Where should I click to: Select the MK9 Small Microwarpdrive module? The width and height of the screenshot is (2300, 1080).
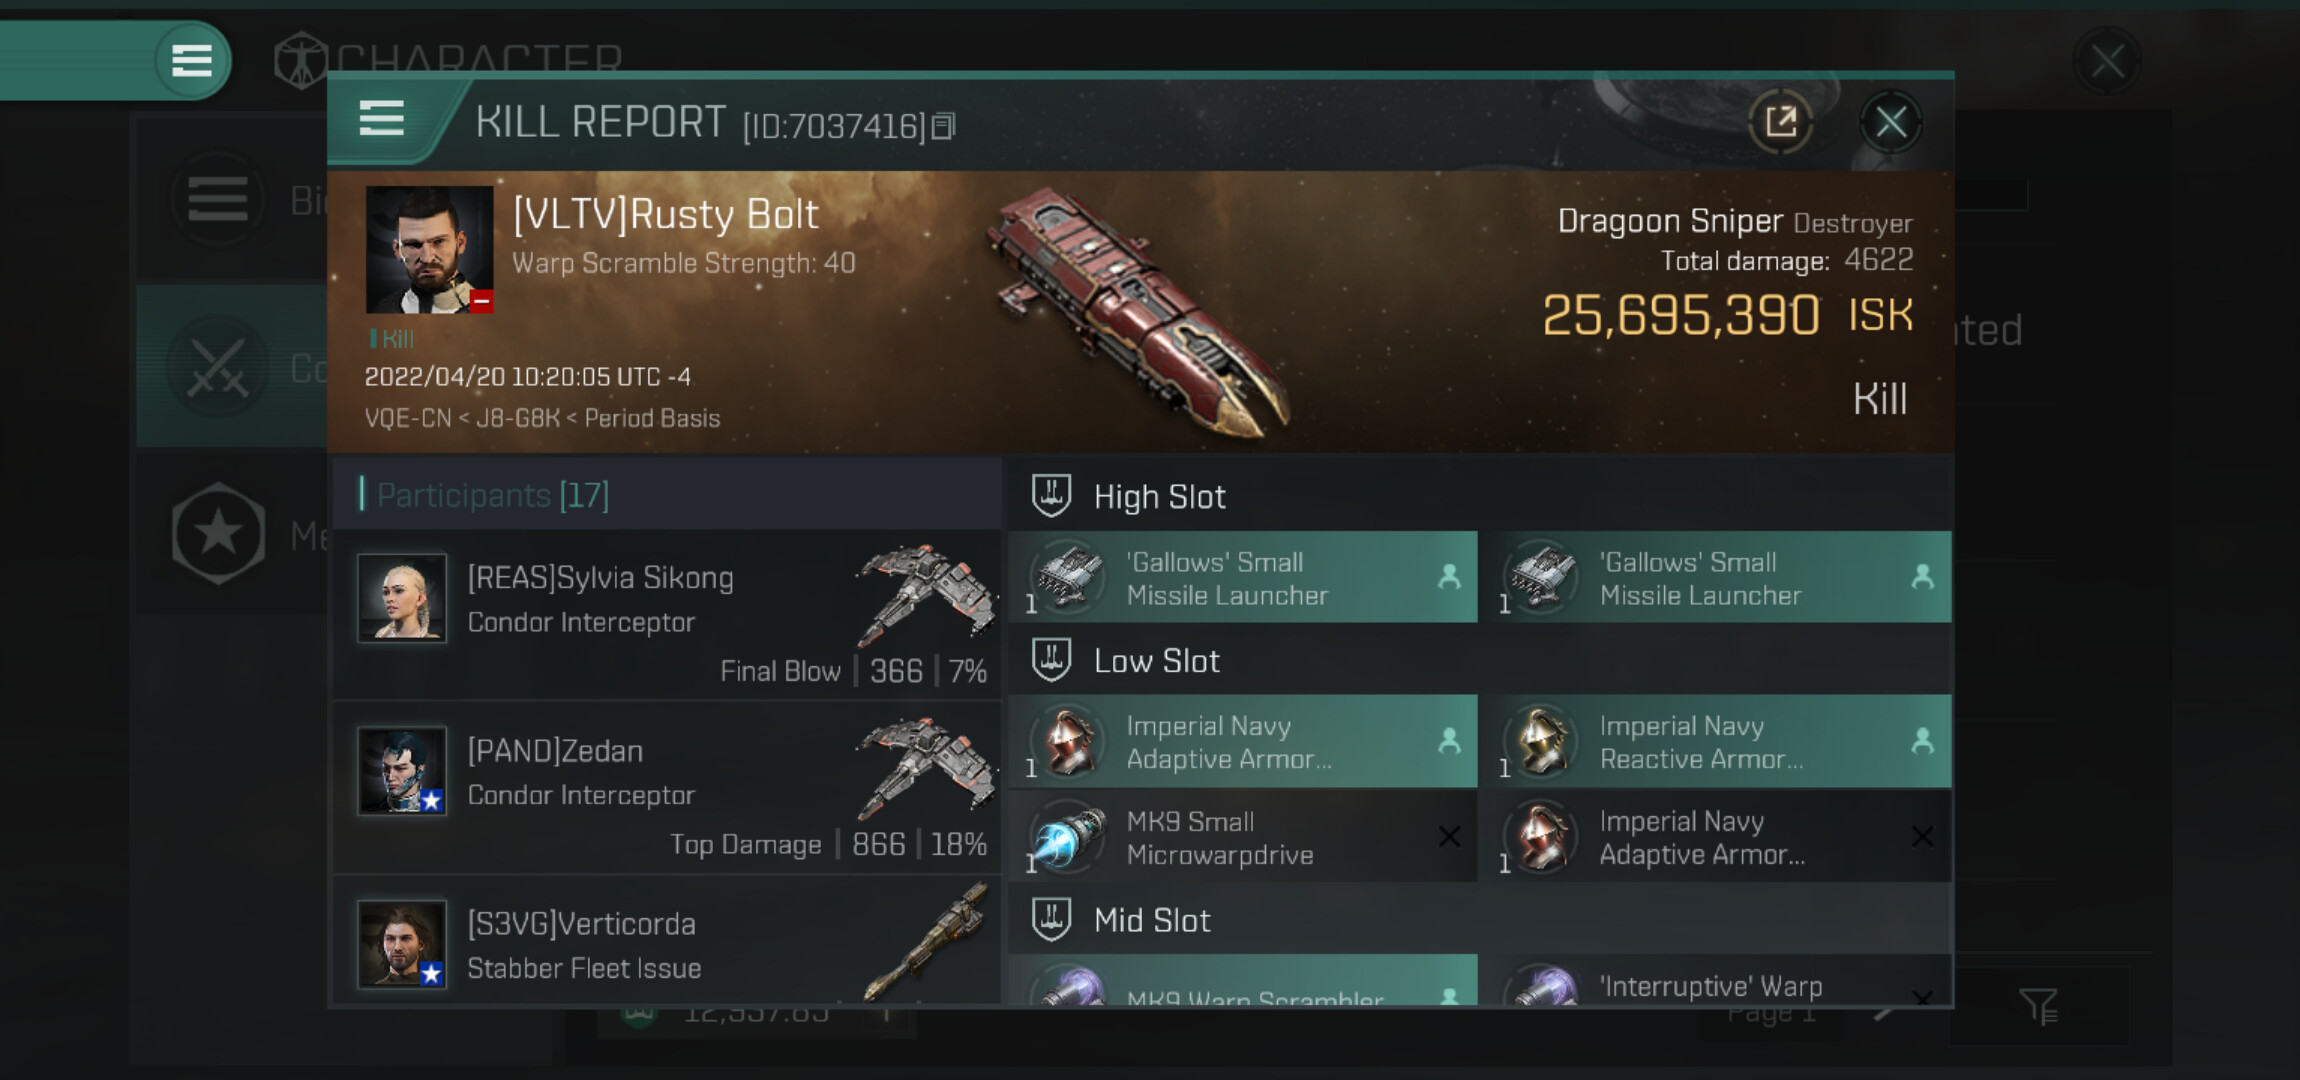(x=1243, y=837)
